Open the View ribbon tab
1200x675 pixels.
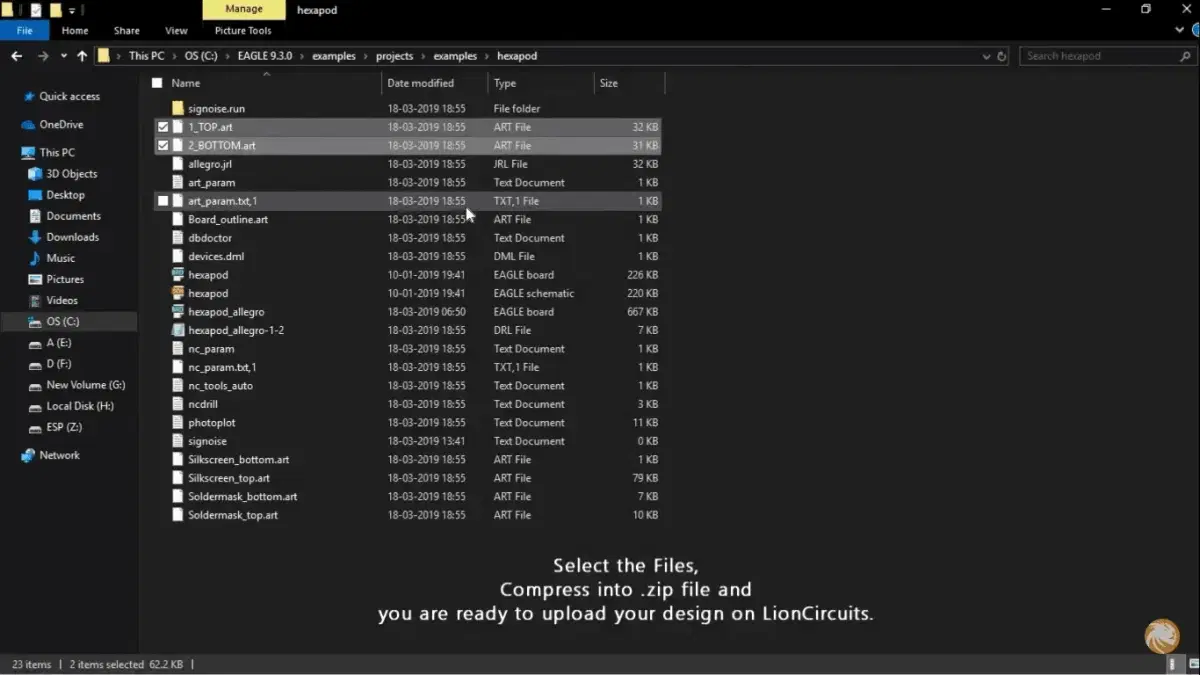176,31
